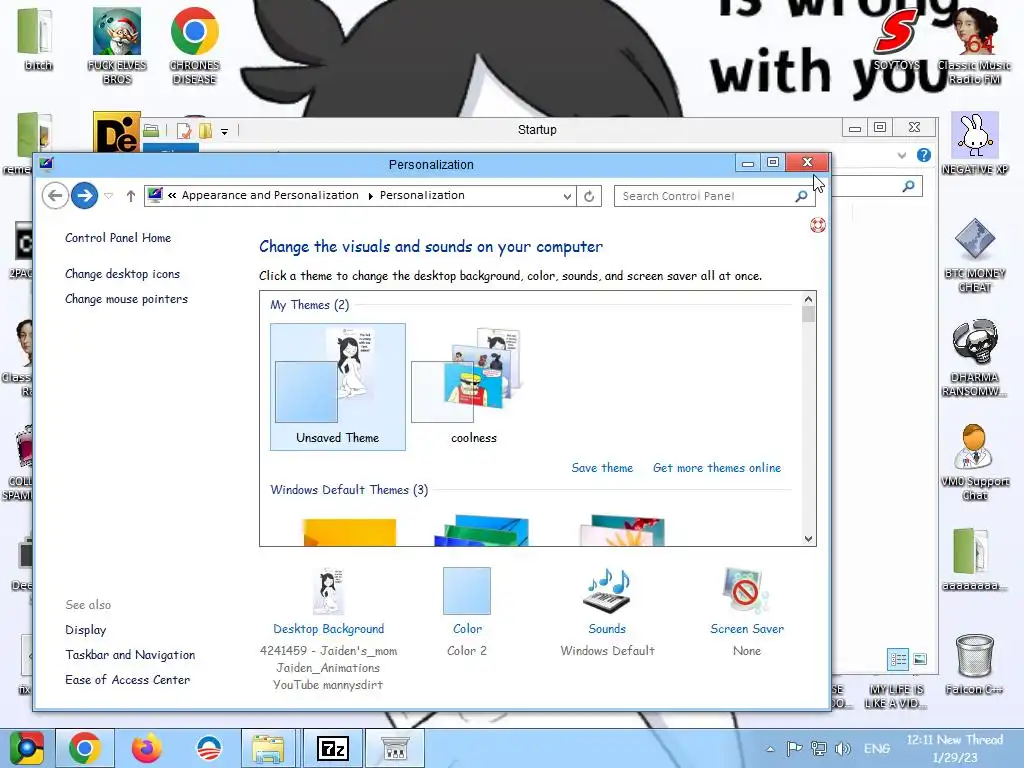Open Ease of Access Center link
Screen dimensions: 1024x768
coord(128,679)
